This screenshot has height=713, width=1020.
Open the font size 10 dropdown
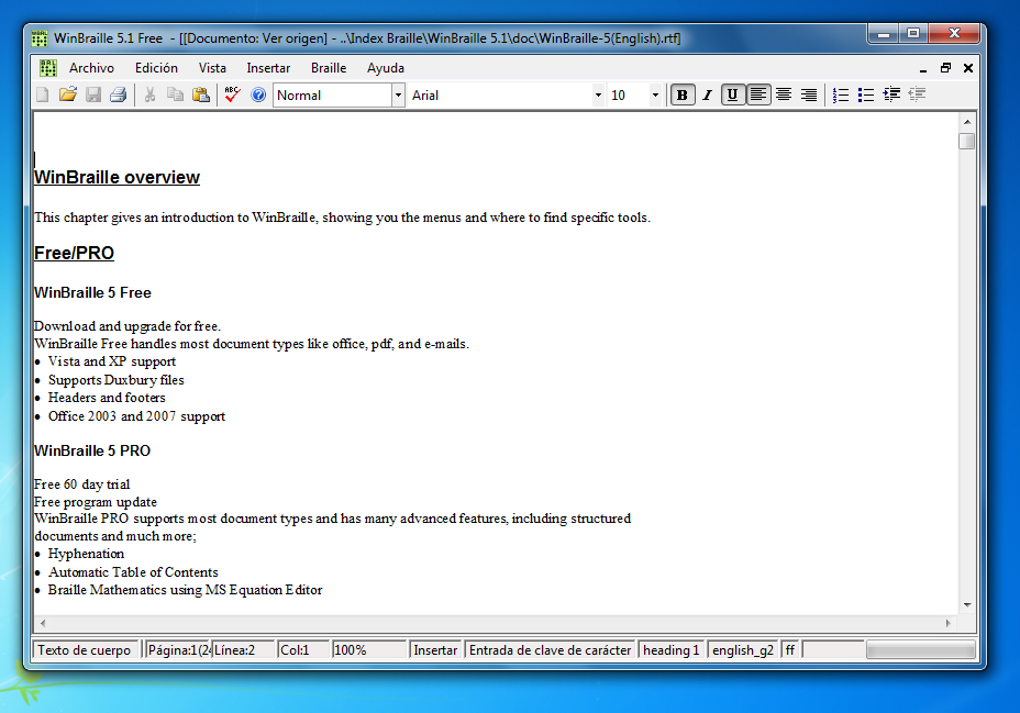click(655, 95)
